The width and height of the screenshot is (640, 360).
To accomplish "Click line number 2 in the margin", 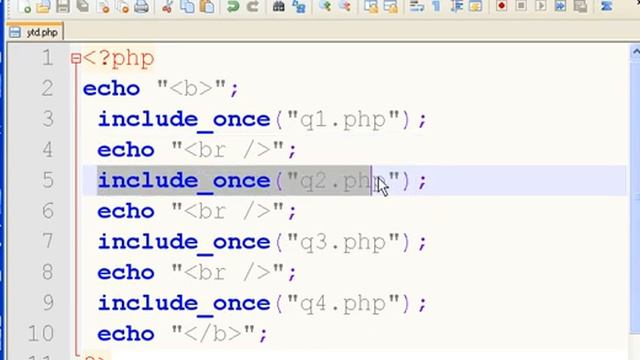I will 47,88.
